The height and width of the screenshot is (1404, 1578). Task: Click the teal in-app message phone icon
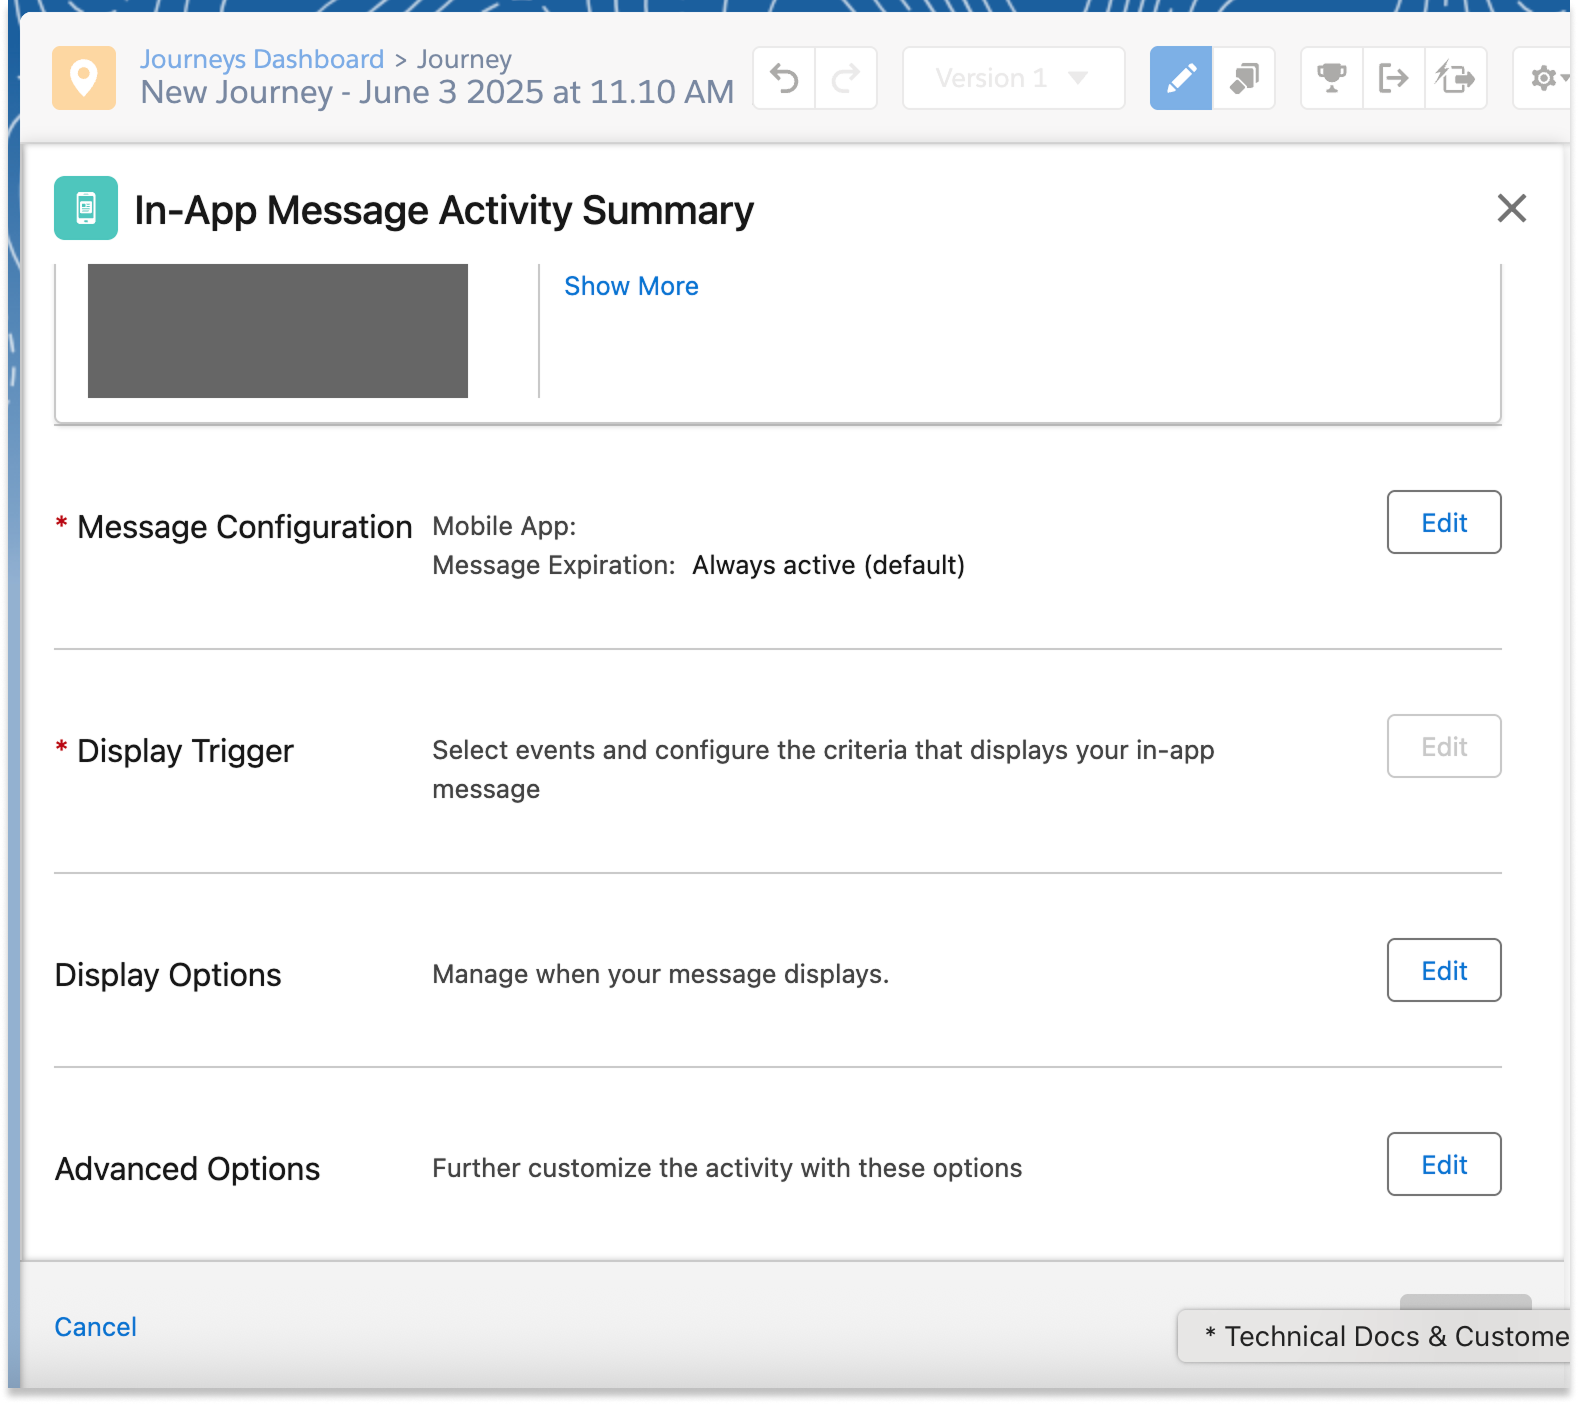[x=86, y=208]
